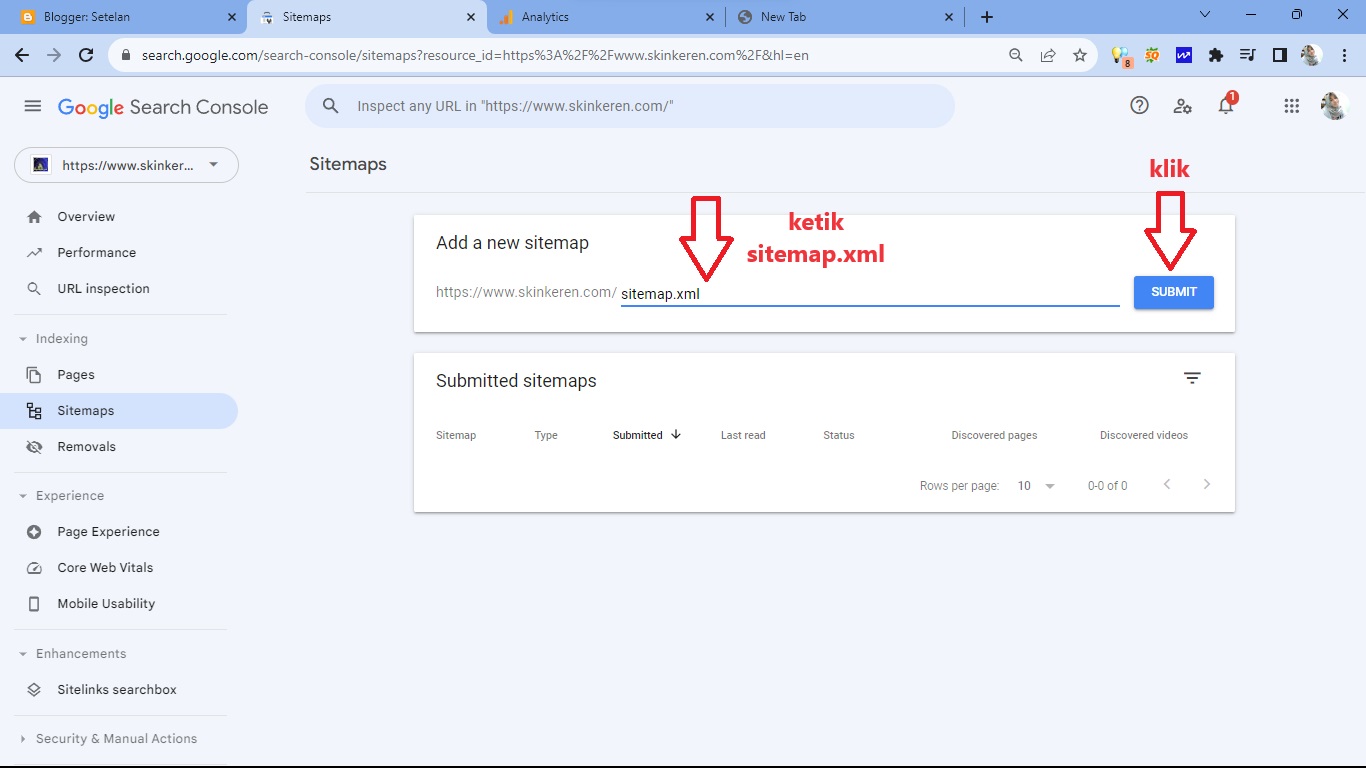Open the Google account avatar in Search Console
This screenshot has height=768, width=1366.
point(1334,106)
